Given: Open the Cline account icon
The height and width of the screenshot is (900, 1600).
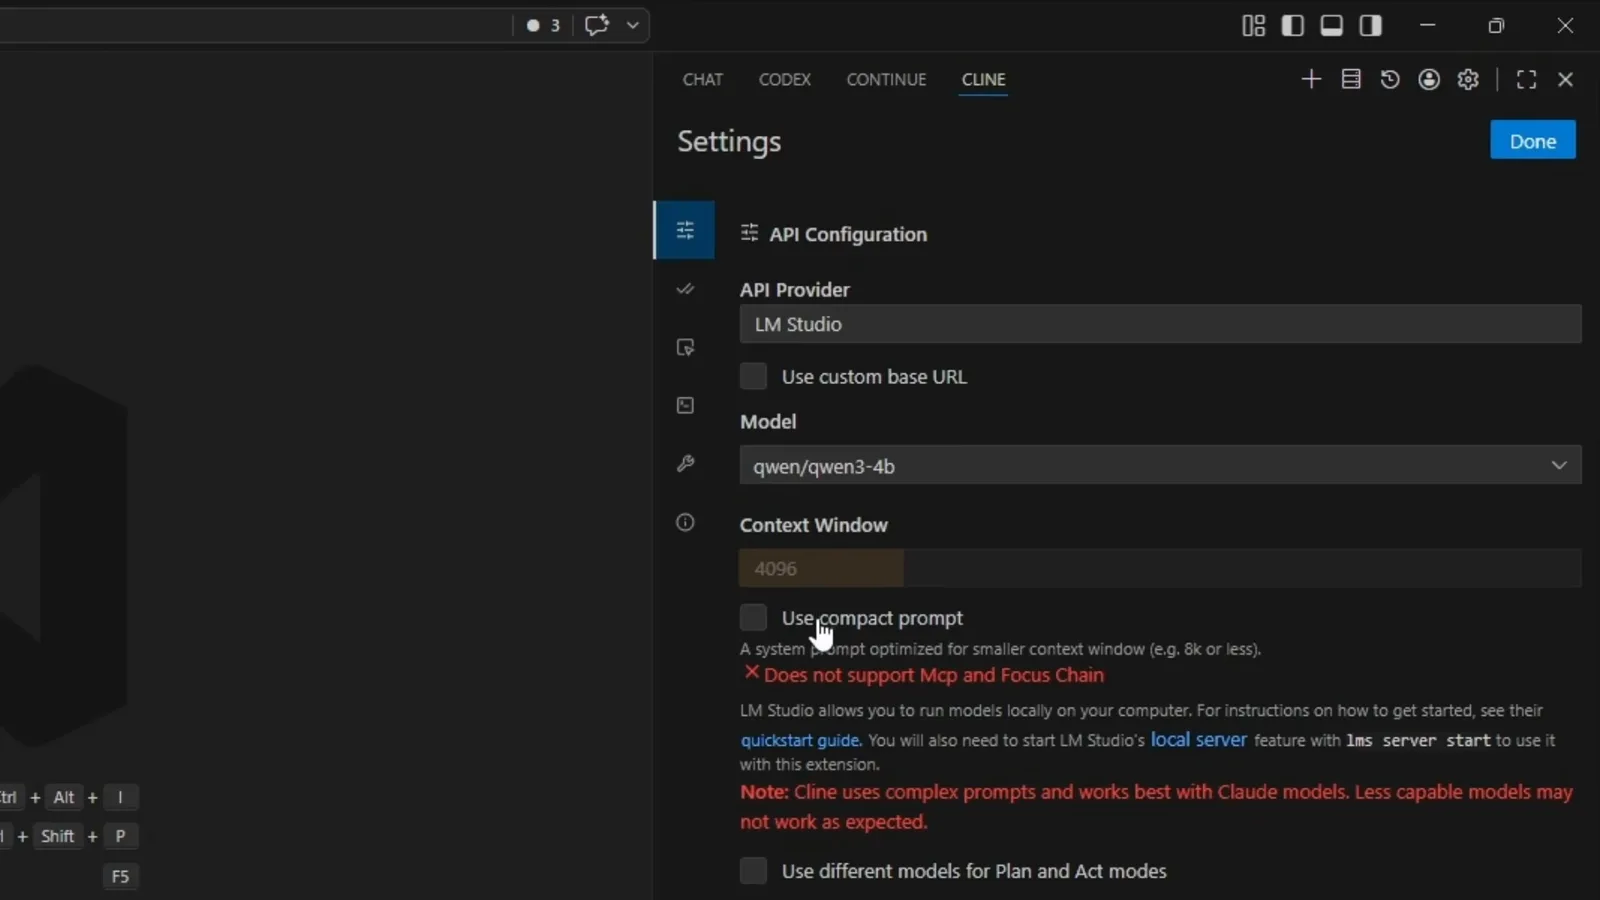Looking at the screenshot, I should 1429,79.
